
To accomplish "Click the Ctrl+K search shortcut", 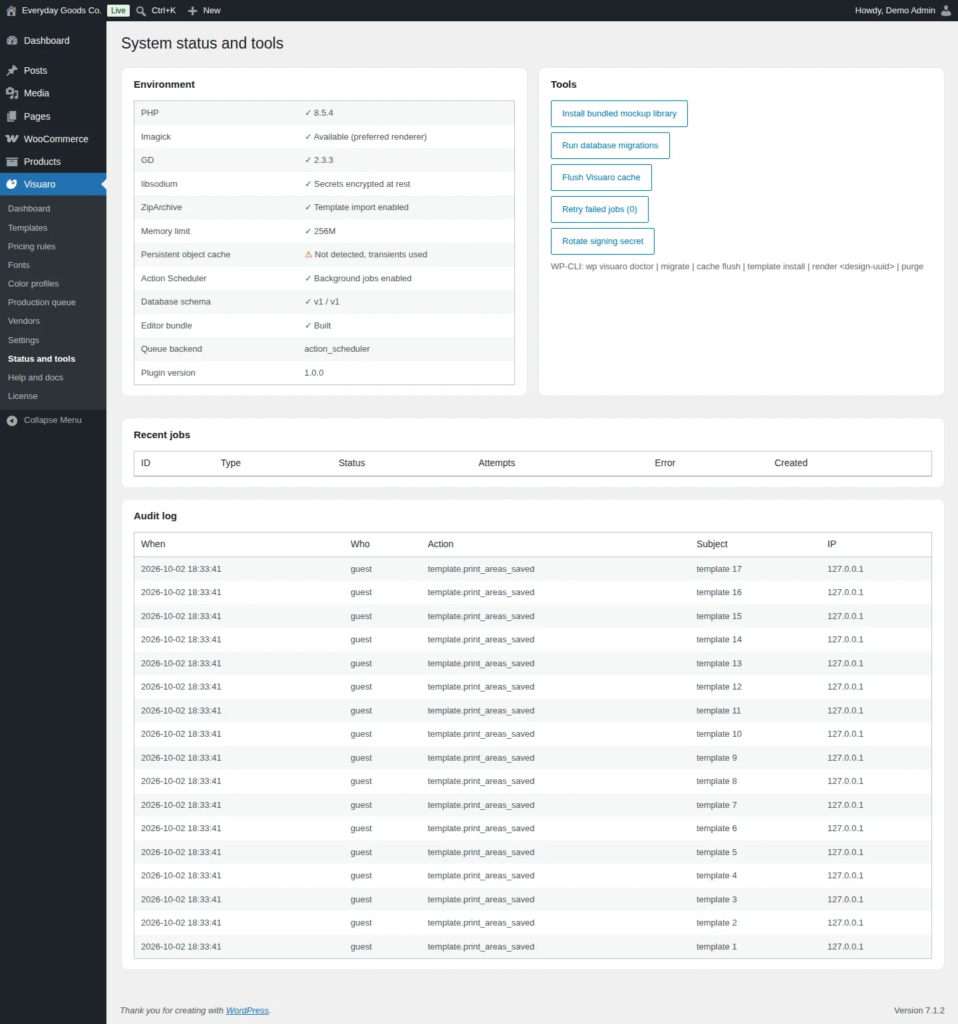I will coord(163,10).
